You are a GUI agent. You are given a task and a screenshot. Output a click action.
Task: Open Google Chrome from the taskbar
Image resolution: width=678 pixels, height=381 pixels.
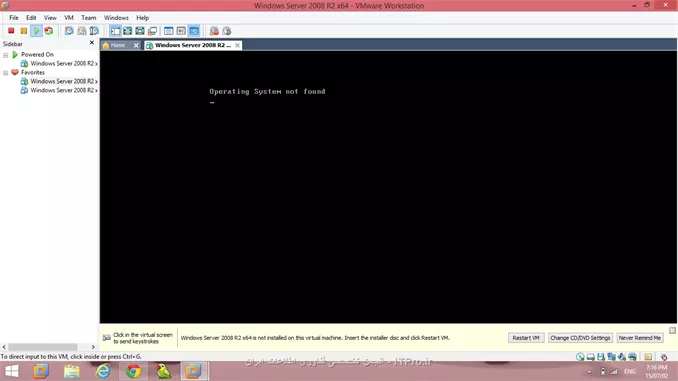(x=133, y=371)
